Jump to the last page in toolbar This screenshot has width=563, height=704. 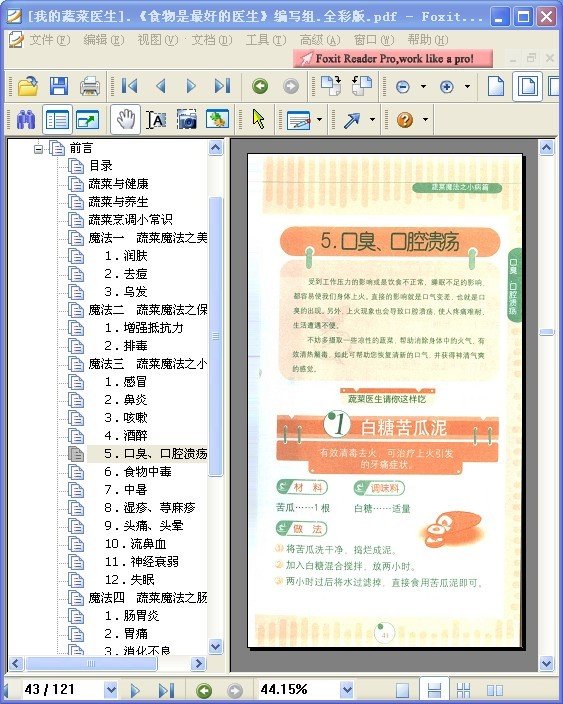point(223,86)
